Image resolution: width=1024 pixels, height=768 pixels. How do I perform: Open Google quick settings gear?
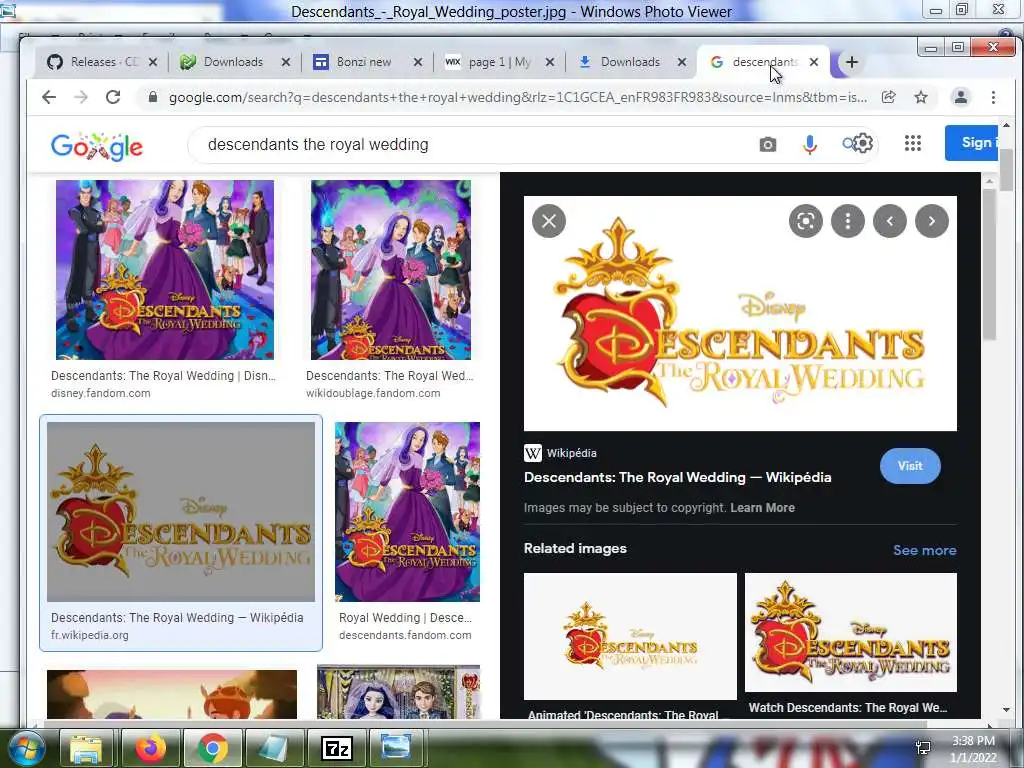863,143
